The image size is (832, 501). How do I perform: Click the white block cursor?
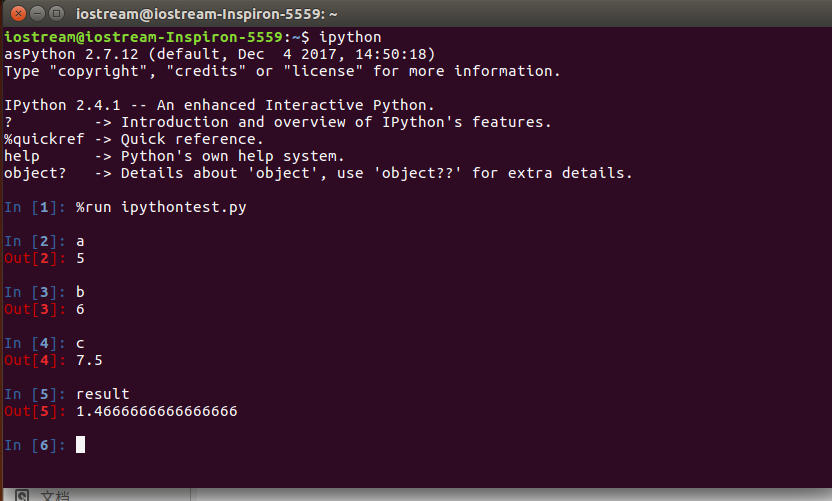pyautogui.click(x=80, y=444)
